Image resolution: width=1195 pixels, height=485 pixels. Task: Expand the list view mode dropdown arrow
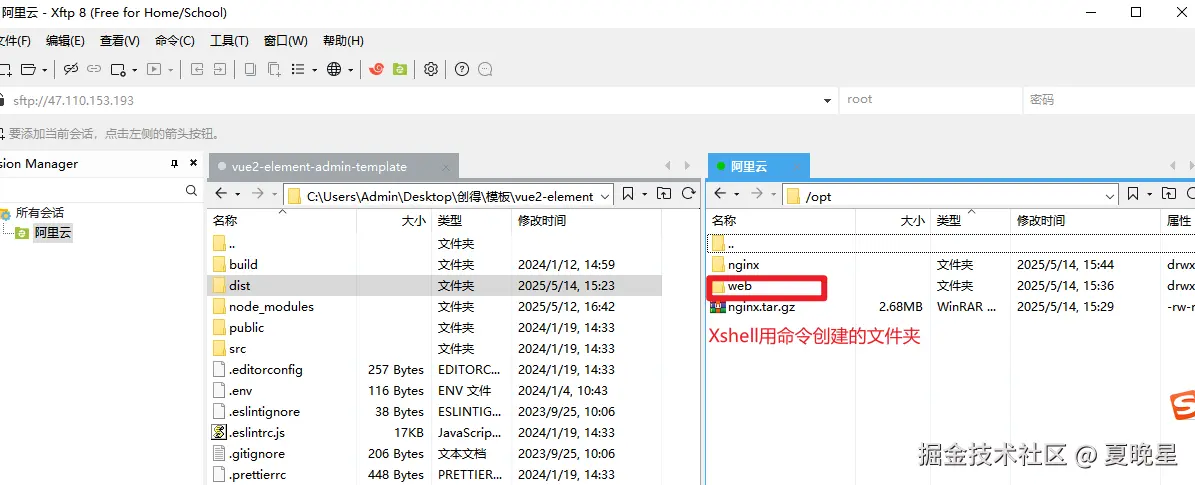314,70
